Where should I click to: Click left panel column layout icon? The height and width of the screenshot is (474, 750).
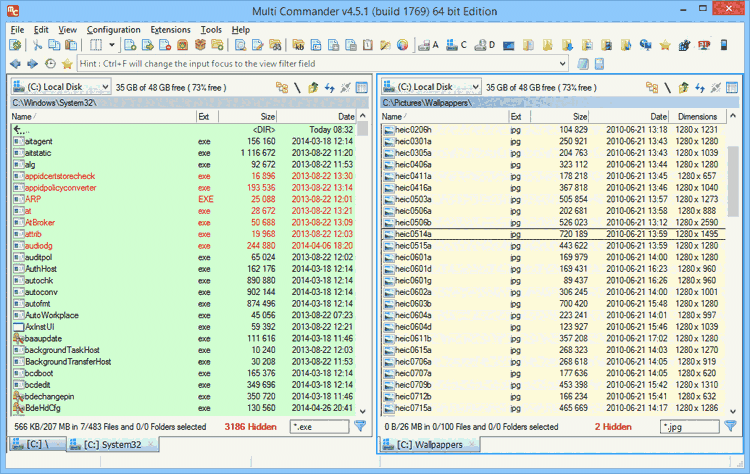click(x=362, y=88)
